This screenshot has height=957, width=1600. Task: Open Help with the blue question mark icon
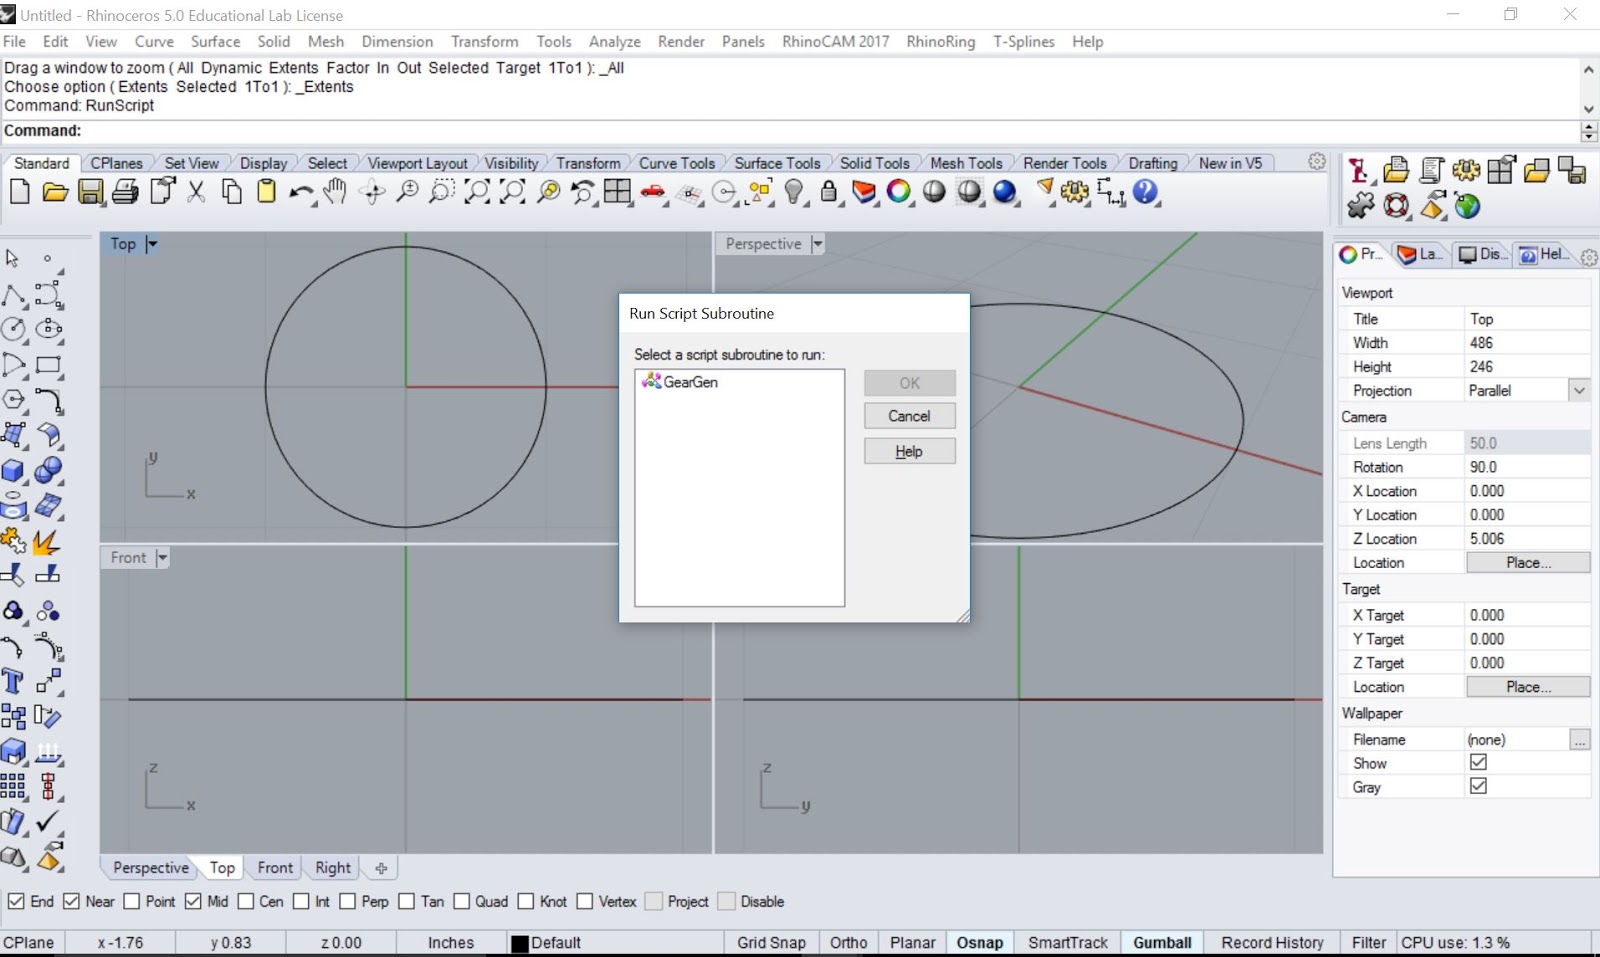point(1146,191)
